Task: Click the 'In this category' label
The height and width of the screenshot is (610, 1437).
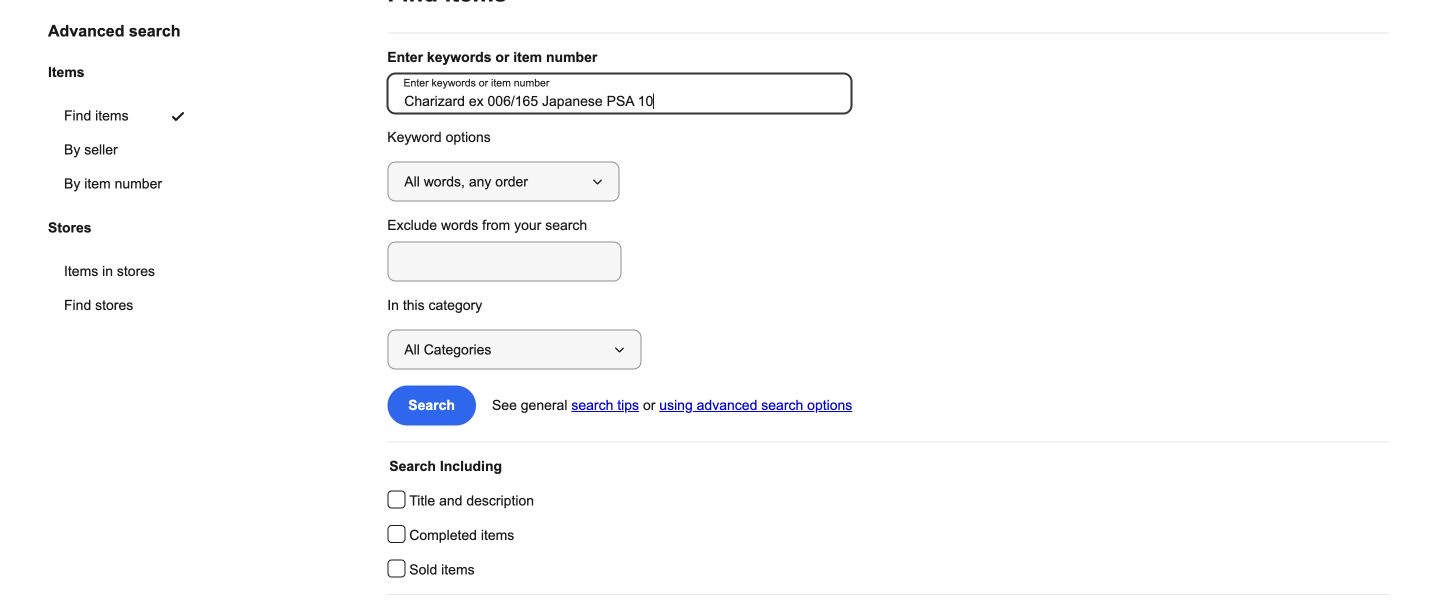Action: point(435,305)
